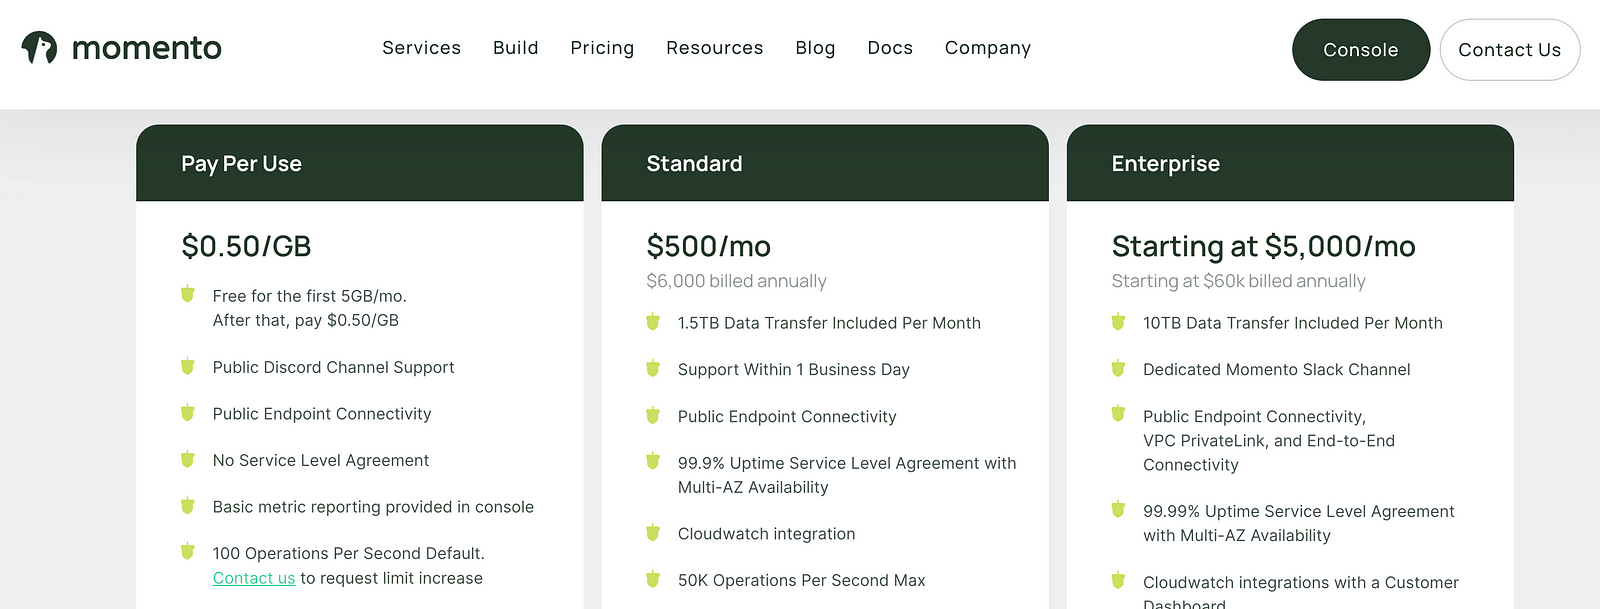Image resolution: width=1600 pixels, height=609 pixels.
Task: Open the Company menu item
Action: click(987, 48)
